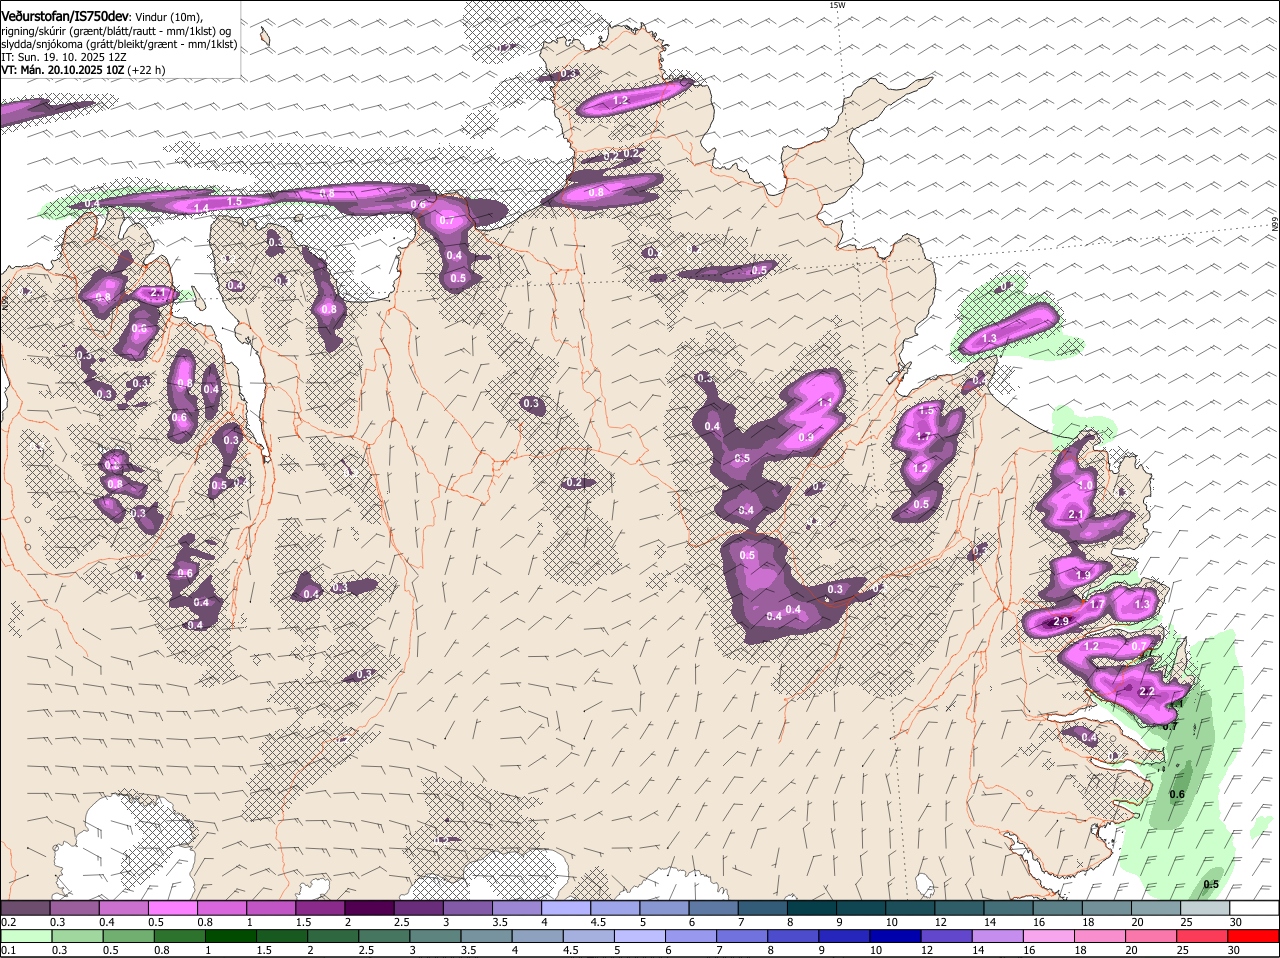
Task: Pick the snow-scale swatch above the 0.4 label
Action: point(123,908)
